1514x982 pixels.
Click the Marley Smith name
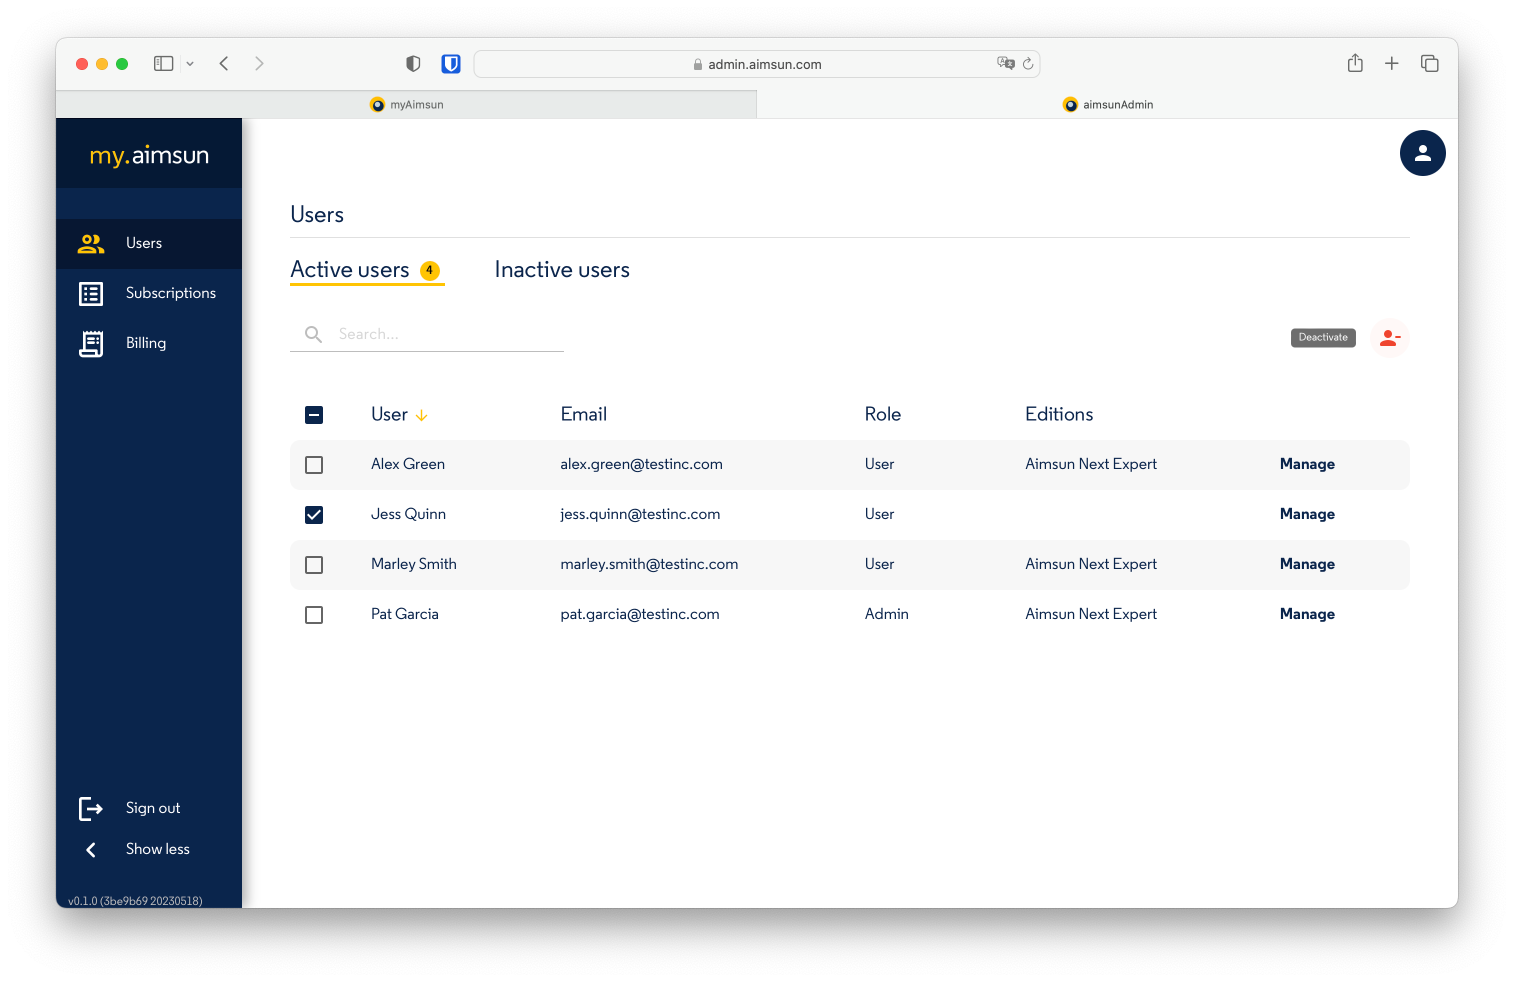[x=414, y=564]
